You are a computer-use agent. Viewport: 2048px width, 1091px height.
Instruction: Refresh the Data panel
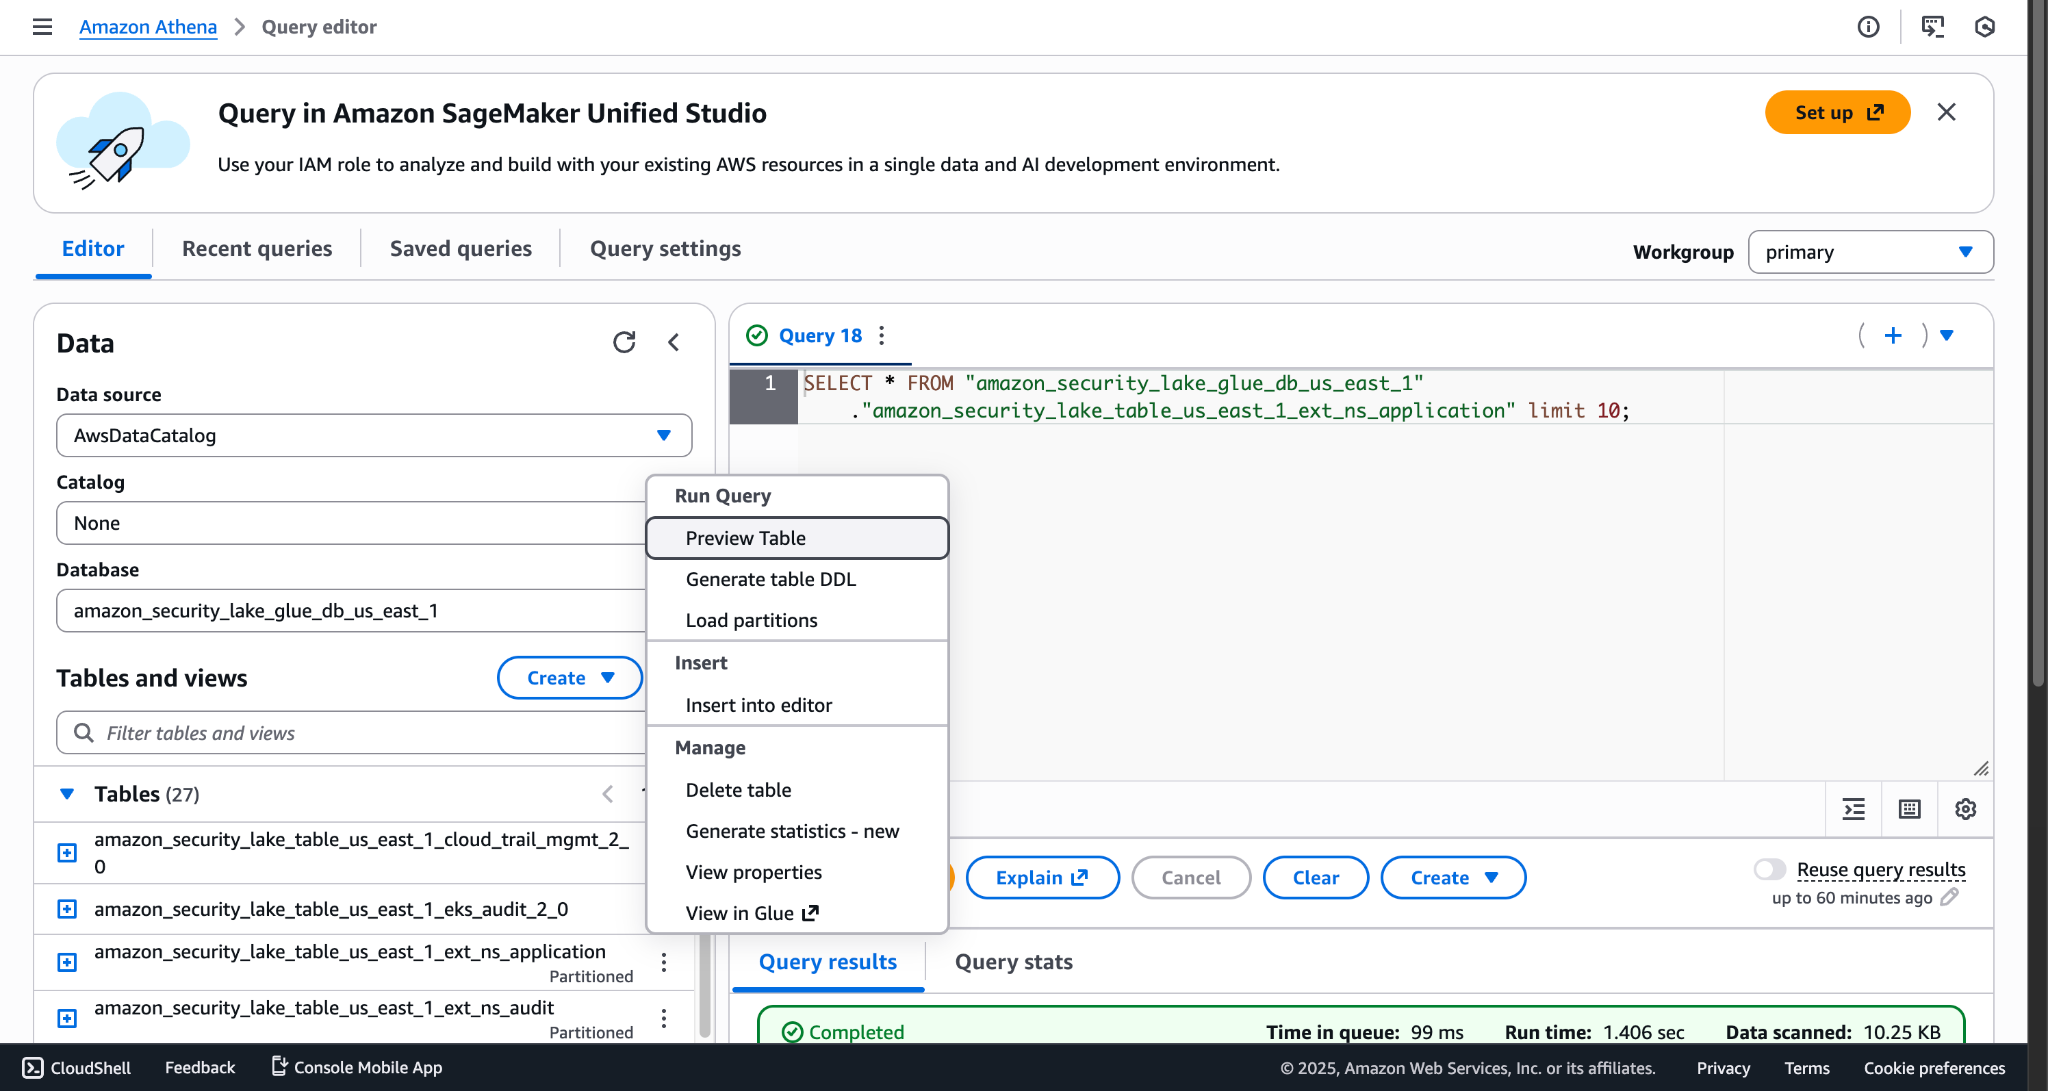(624, 343)
